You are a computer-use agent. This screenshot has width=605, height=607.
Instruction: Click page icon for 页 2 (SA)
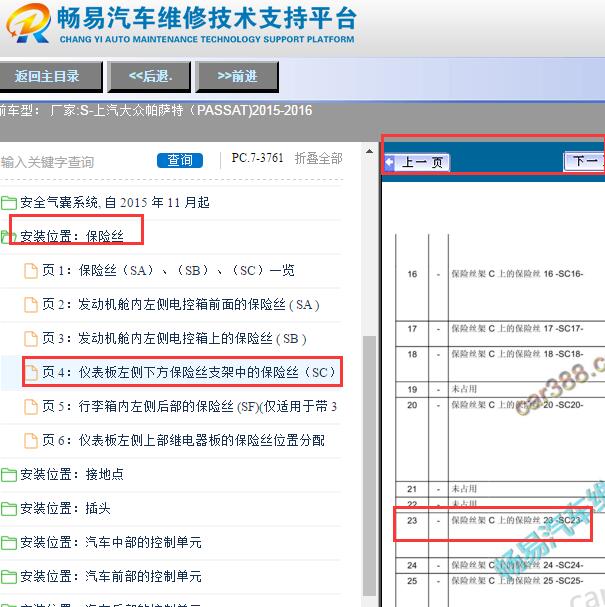click(31, 305)
